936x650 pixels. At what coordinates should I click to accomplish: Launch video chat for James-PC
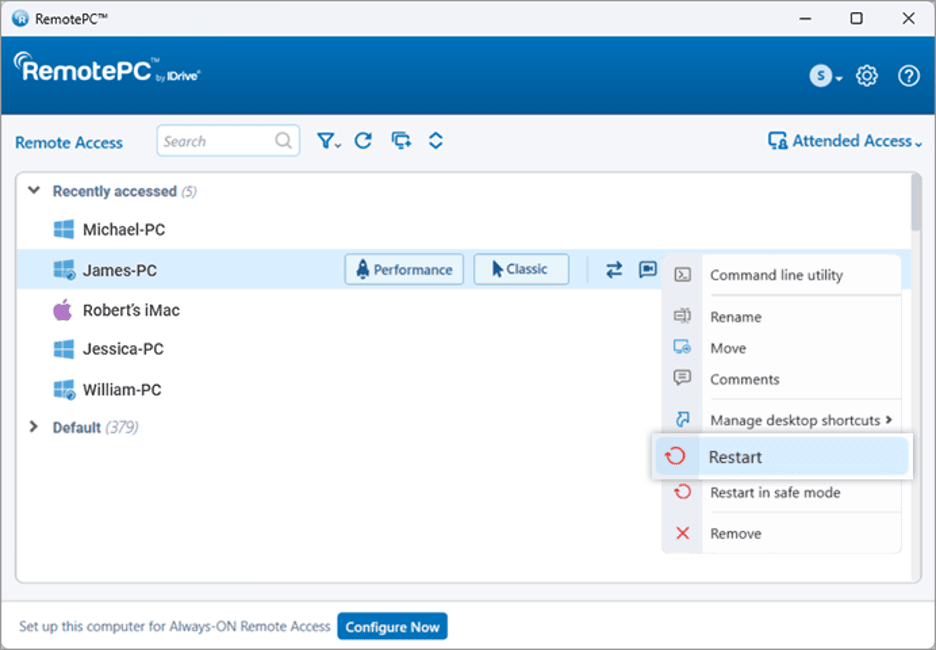(x=645, y=269)
